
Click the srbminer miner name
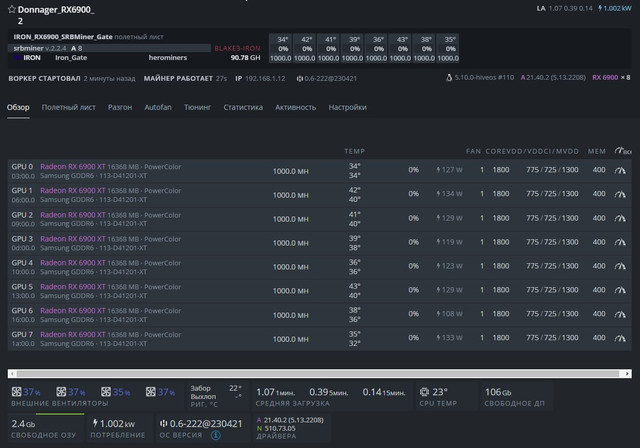coord(28,48)
